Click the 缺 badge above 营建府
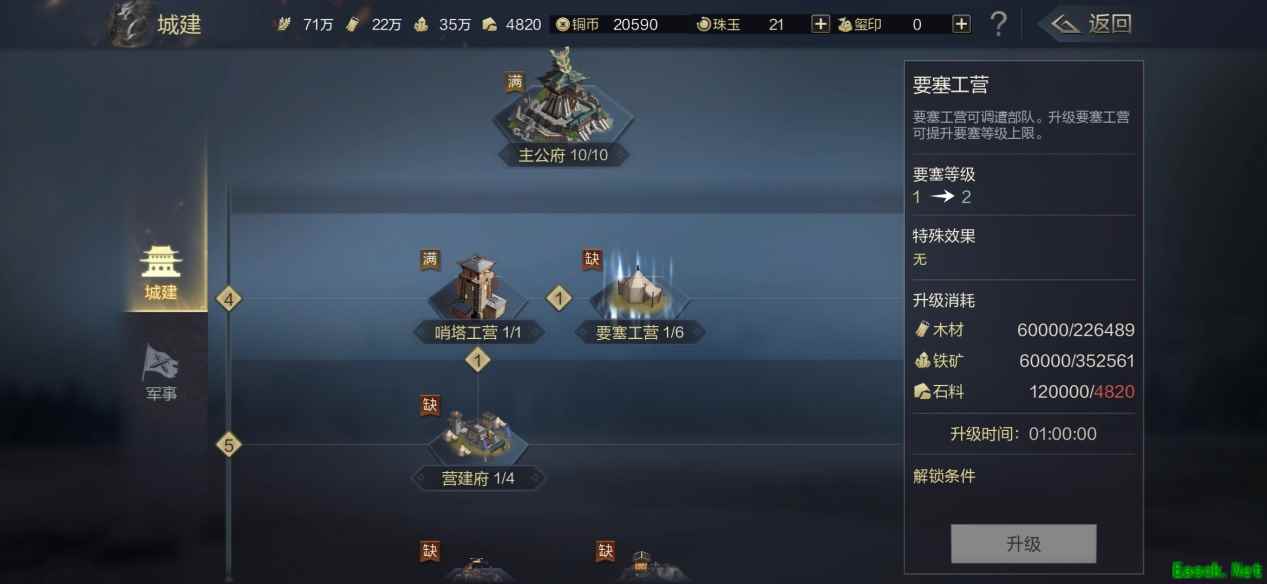1267x584 pixels. pos(430,405)
